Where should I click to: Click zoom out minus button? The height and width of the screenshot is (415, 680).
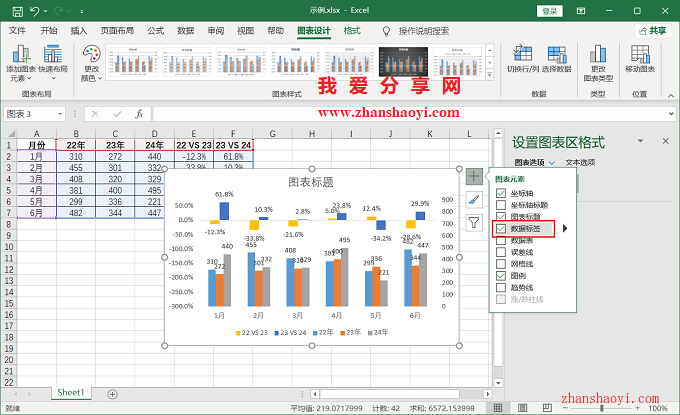coord(565,408)
